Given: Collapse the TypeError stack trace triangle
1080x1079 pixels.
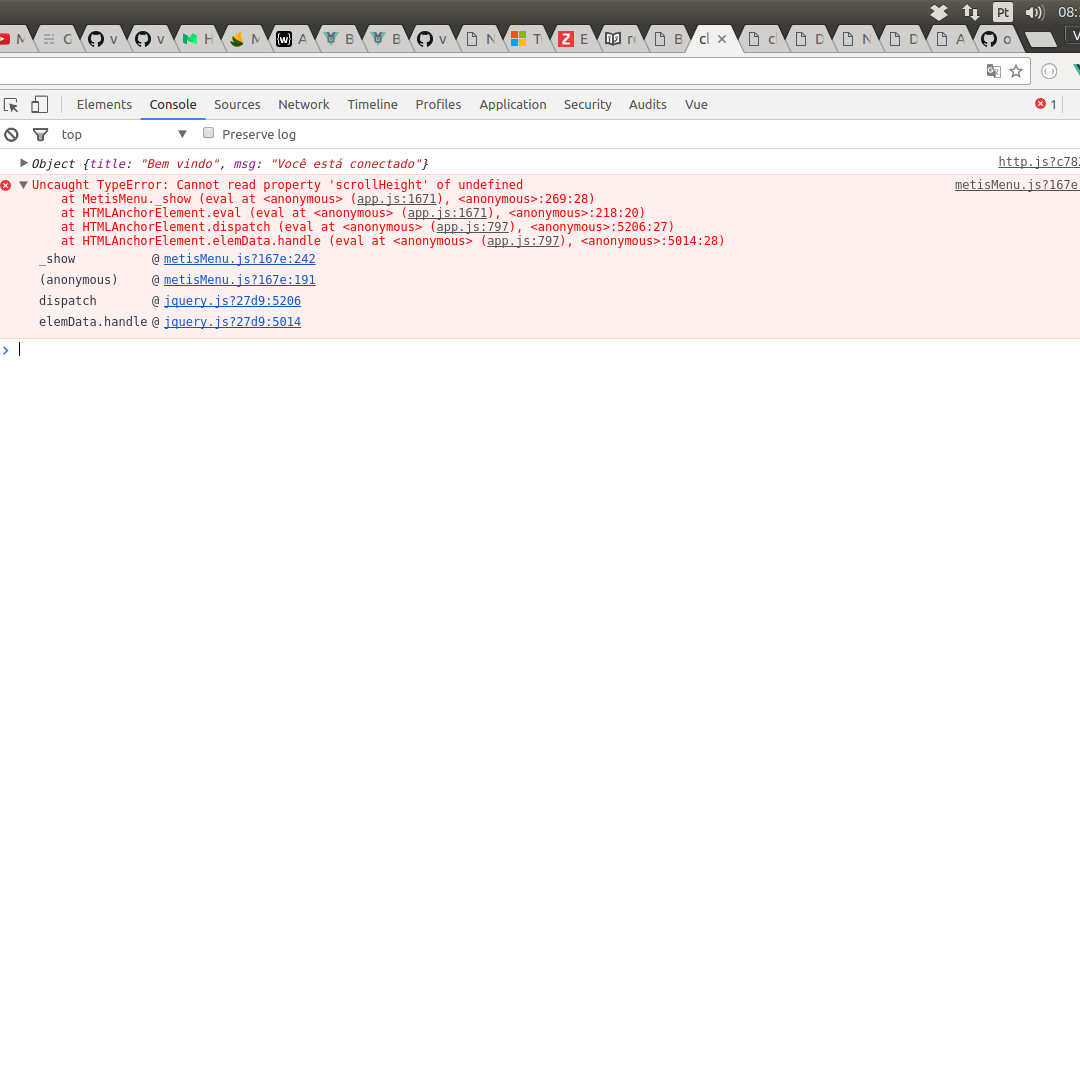Looking at the screenshot, I should 22,184.
